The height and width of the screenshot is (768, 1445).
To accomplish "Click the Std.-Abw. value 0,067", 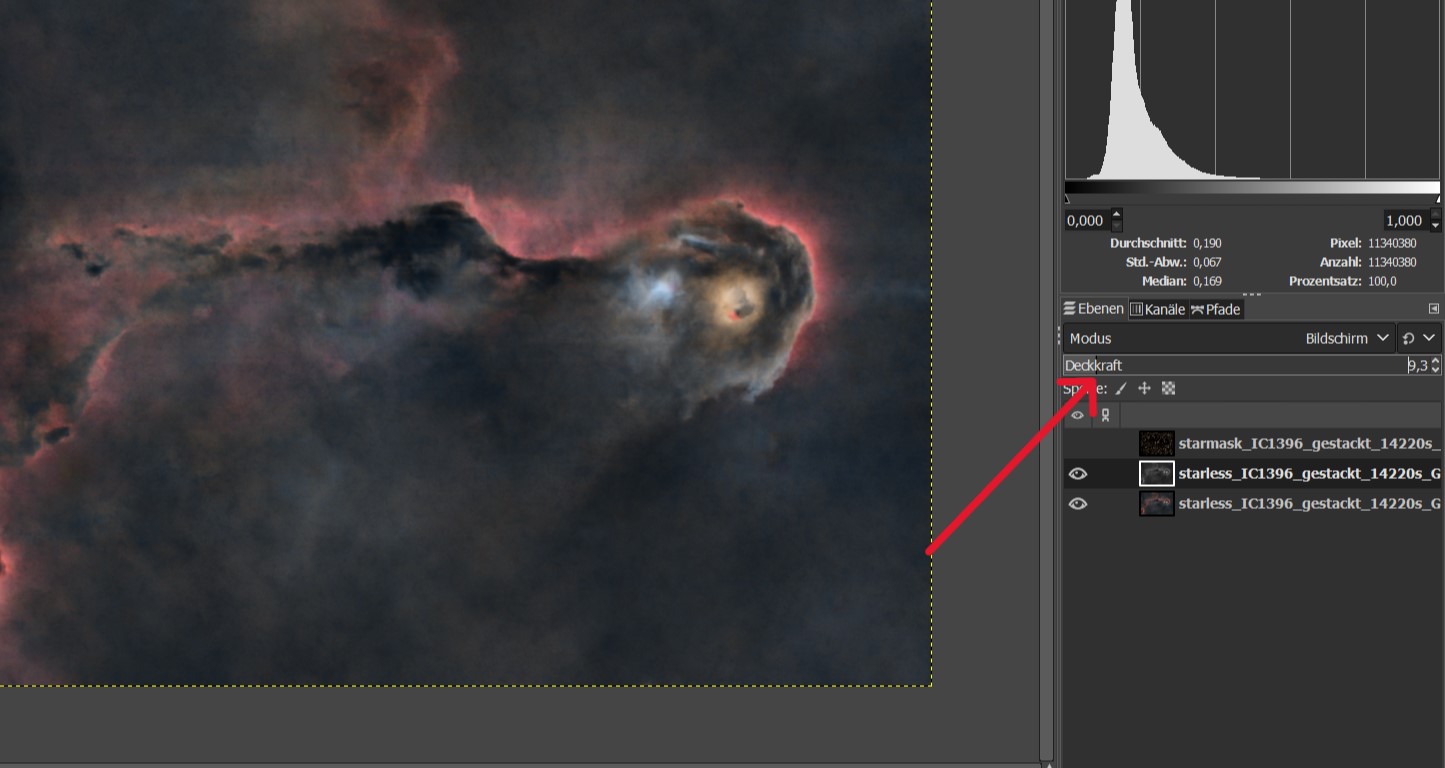I will click(x=1207, y=262).
